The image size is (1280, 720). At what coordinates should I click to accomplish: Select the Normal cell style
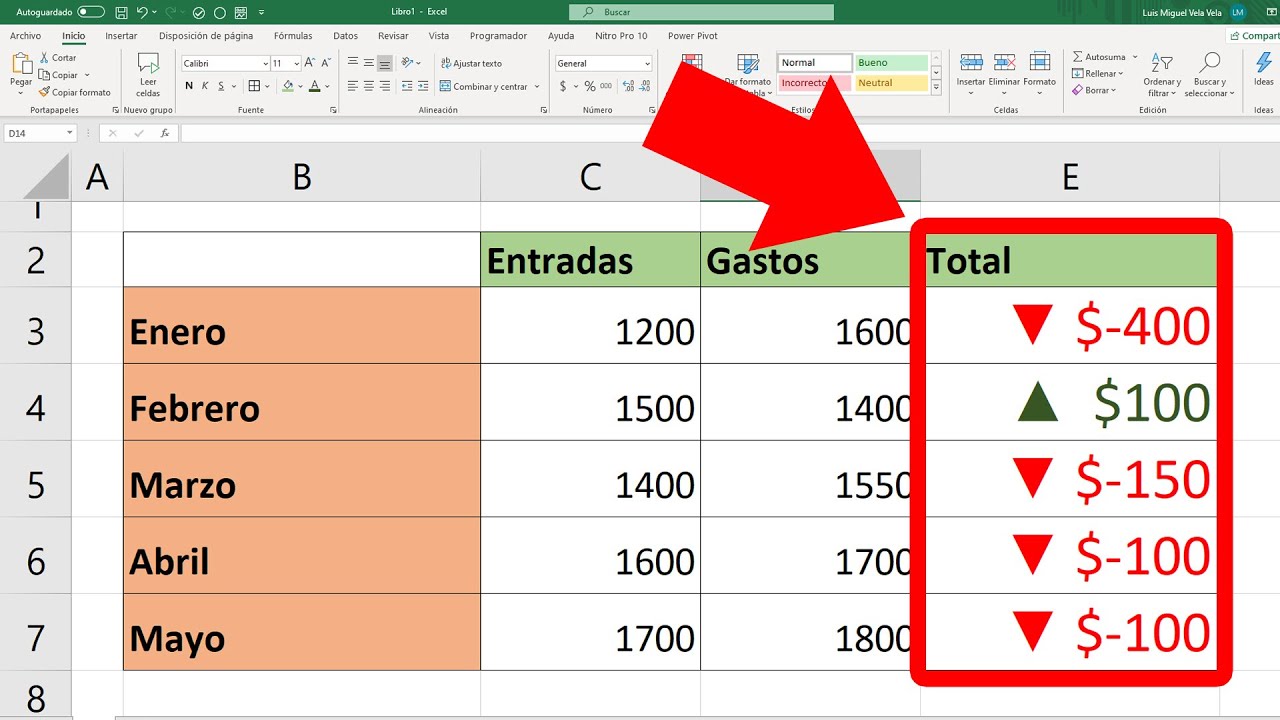pyautogui.click(x=815, y=63)
